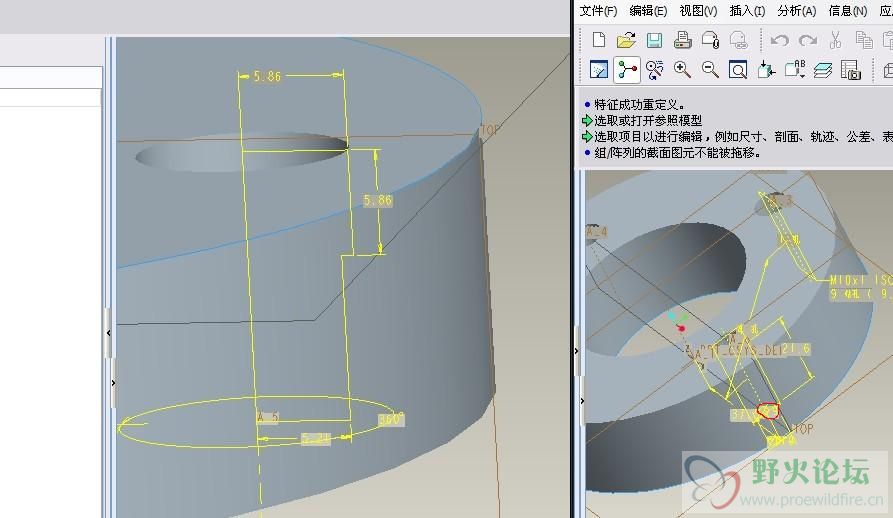The image size is (893, 518).
Task: Click the send-as-attachment mail icon
Action: tap(710, 40)
